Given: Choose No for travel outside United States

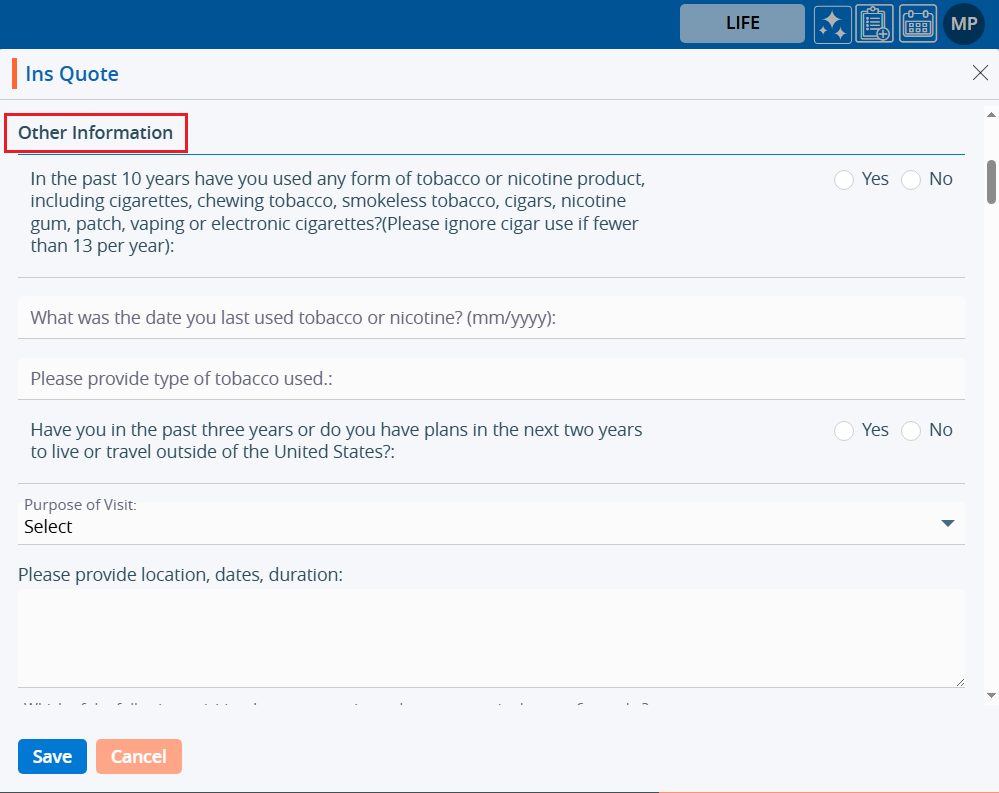Looking at the screenshot, I should pos(911,431).
